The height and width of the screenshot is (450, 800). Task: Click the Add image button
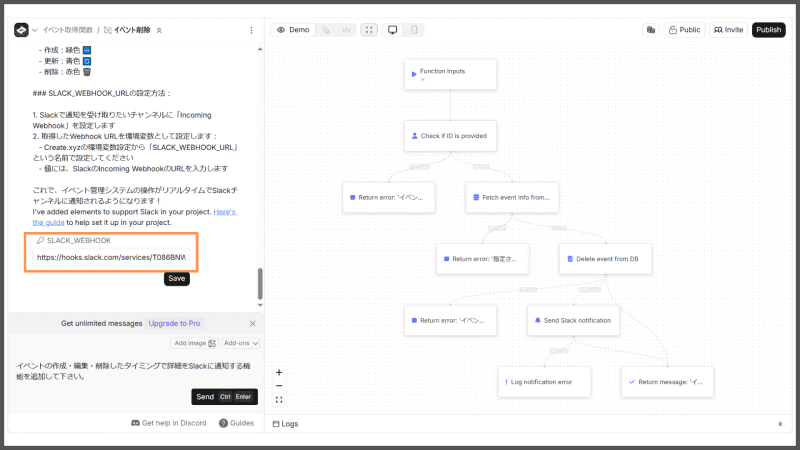click(x=194, y=343)
